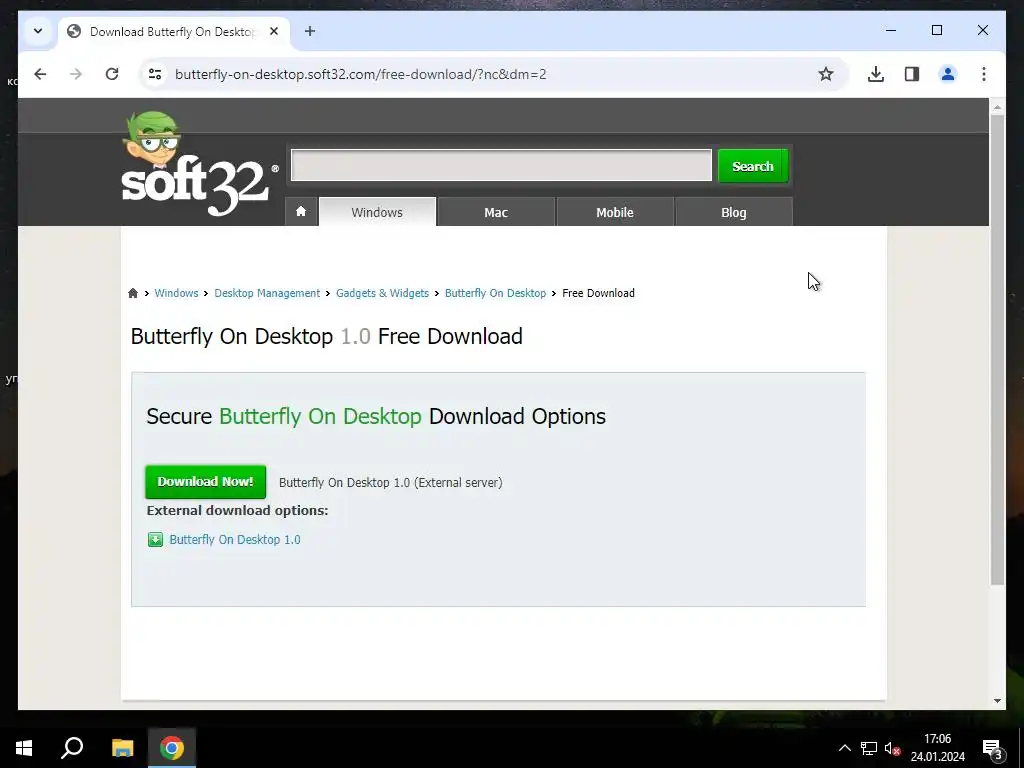This screenshot has height=768, width=1024.
Task: Bookmark this page with the star icon
Action: [x=825, y=74]
